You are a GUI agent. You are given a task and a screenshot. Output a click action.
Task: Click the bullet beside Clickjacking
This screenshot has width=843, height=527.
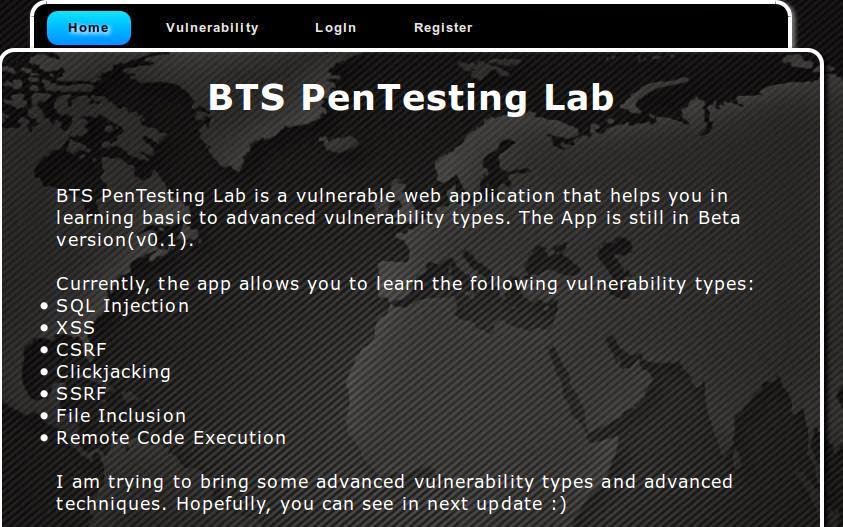click(x=45, y=373)
